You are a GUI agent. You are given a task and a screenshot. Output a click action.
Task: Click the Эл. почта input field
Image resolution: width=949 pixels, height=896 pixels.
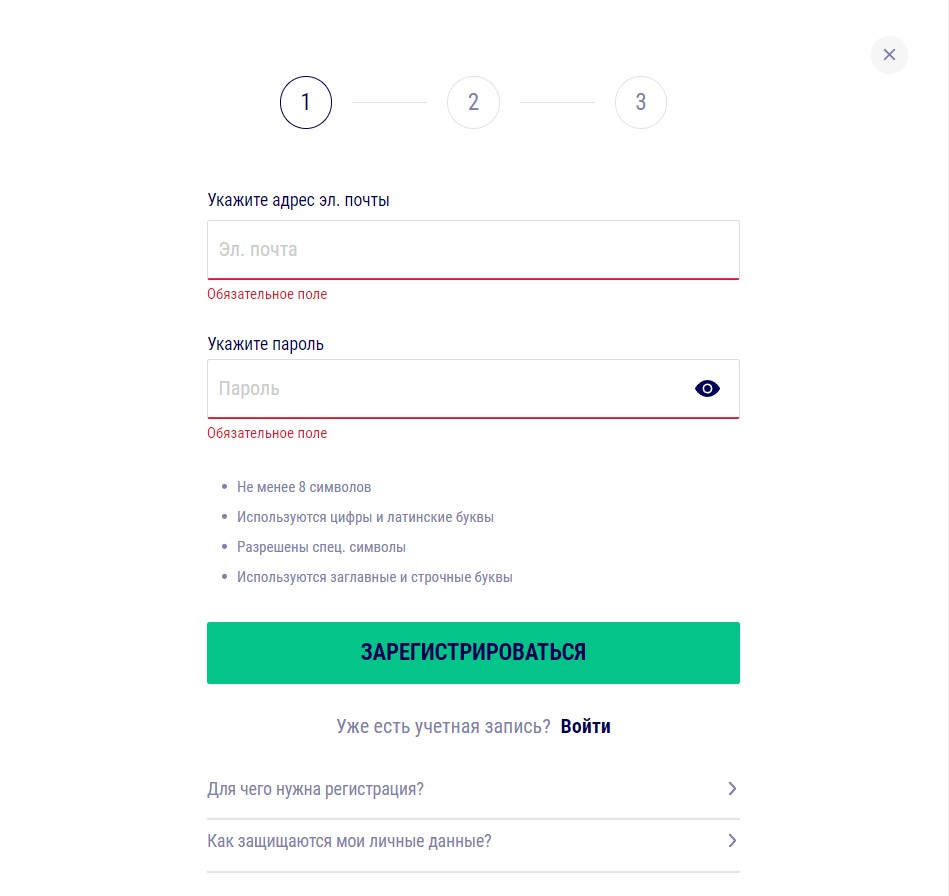coord(473,250)
